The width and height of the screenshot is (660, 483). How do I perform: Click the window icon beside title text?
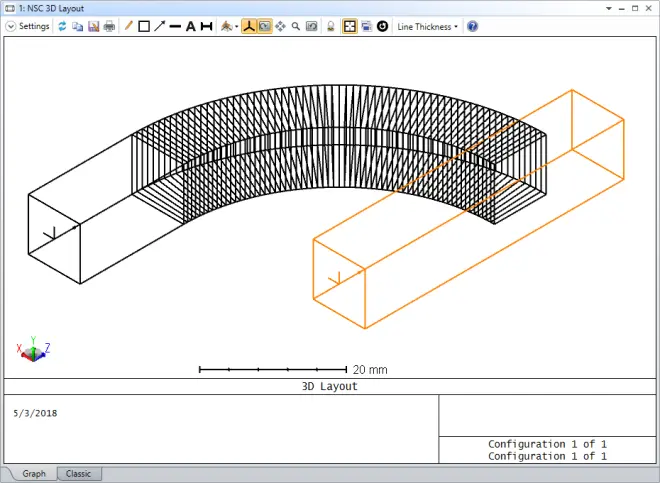10,8
